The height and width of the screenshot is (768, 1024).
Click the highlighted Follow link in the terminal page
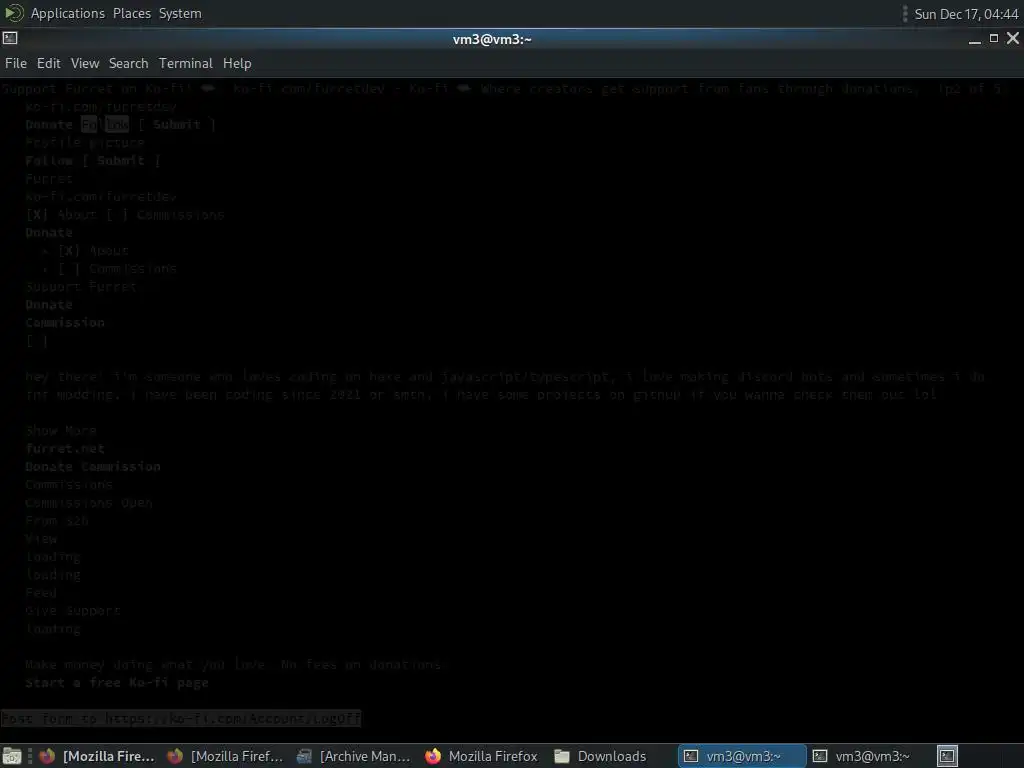105,124
